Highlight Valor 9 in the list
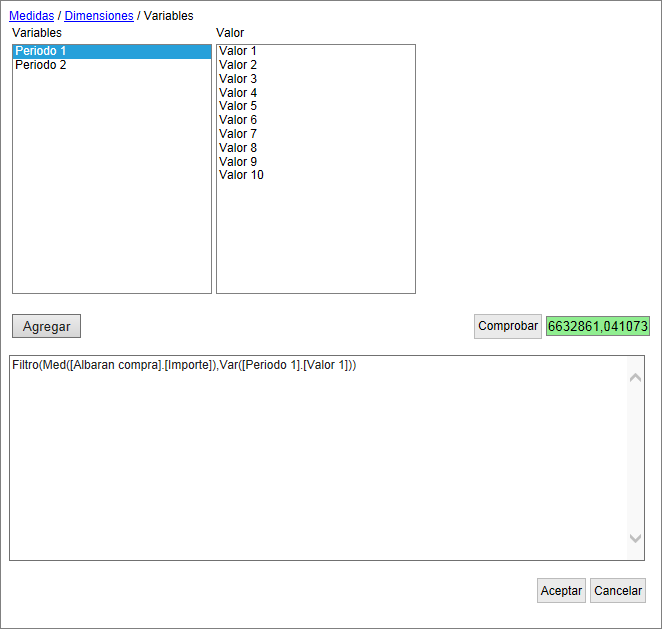This screenshot has height=629, width=662. pyautogui.click(x=238, y=162)
